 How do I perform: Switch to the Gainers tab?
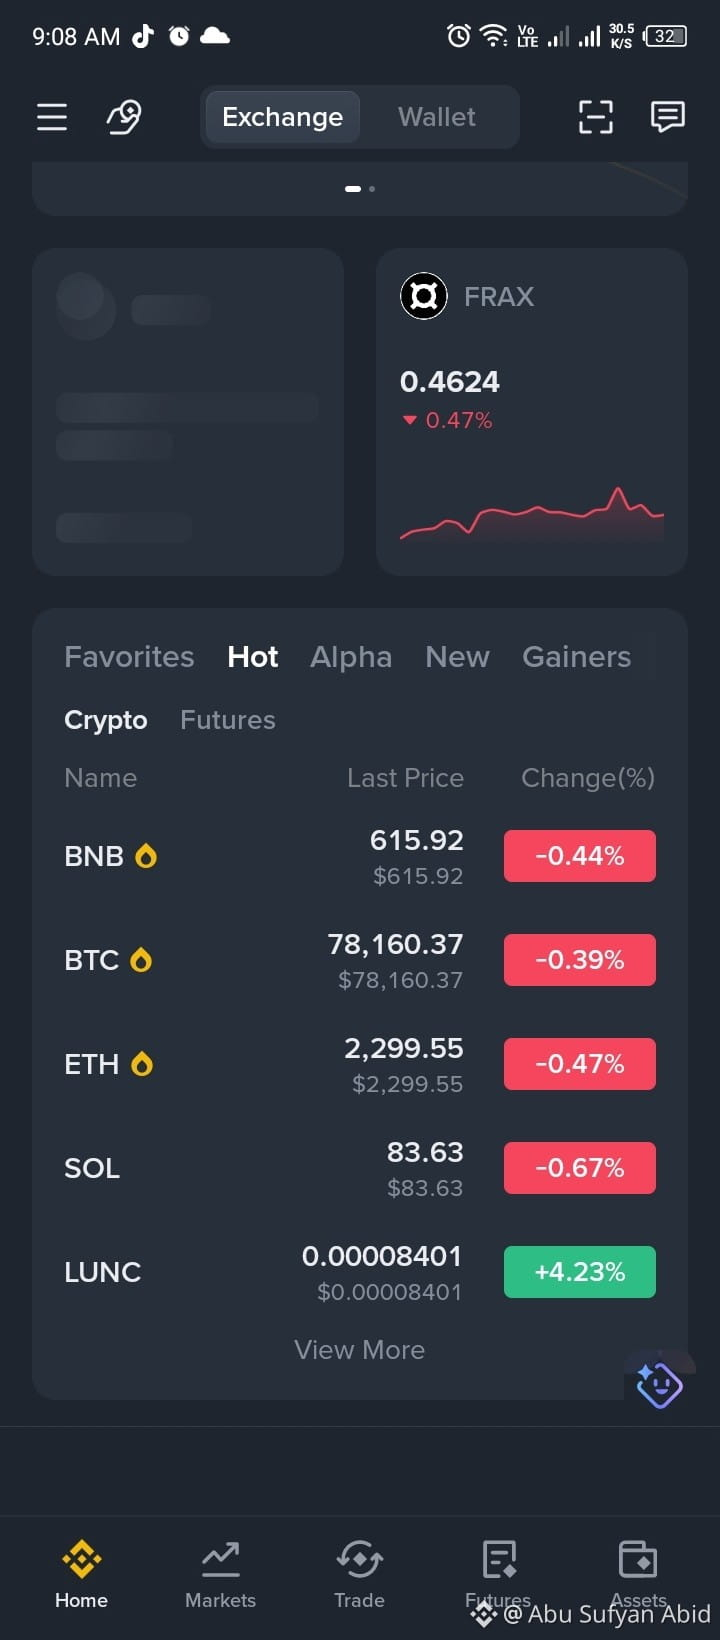click(x=577, y=657)
